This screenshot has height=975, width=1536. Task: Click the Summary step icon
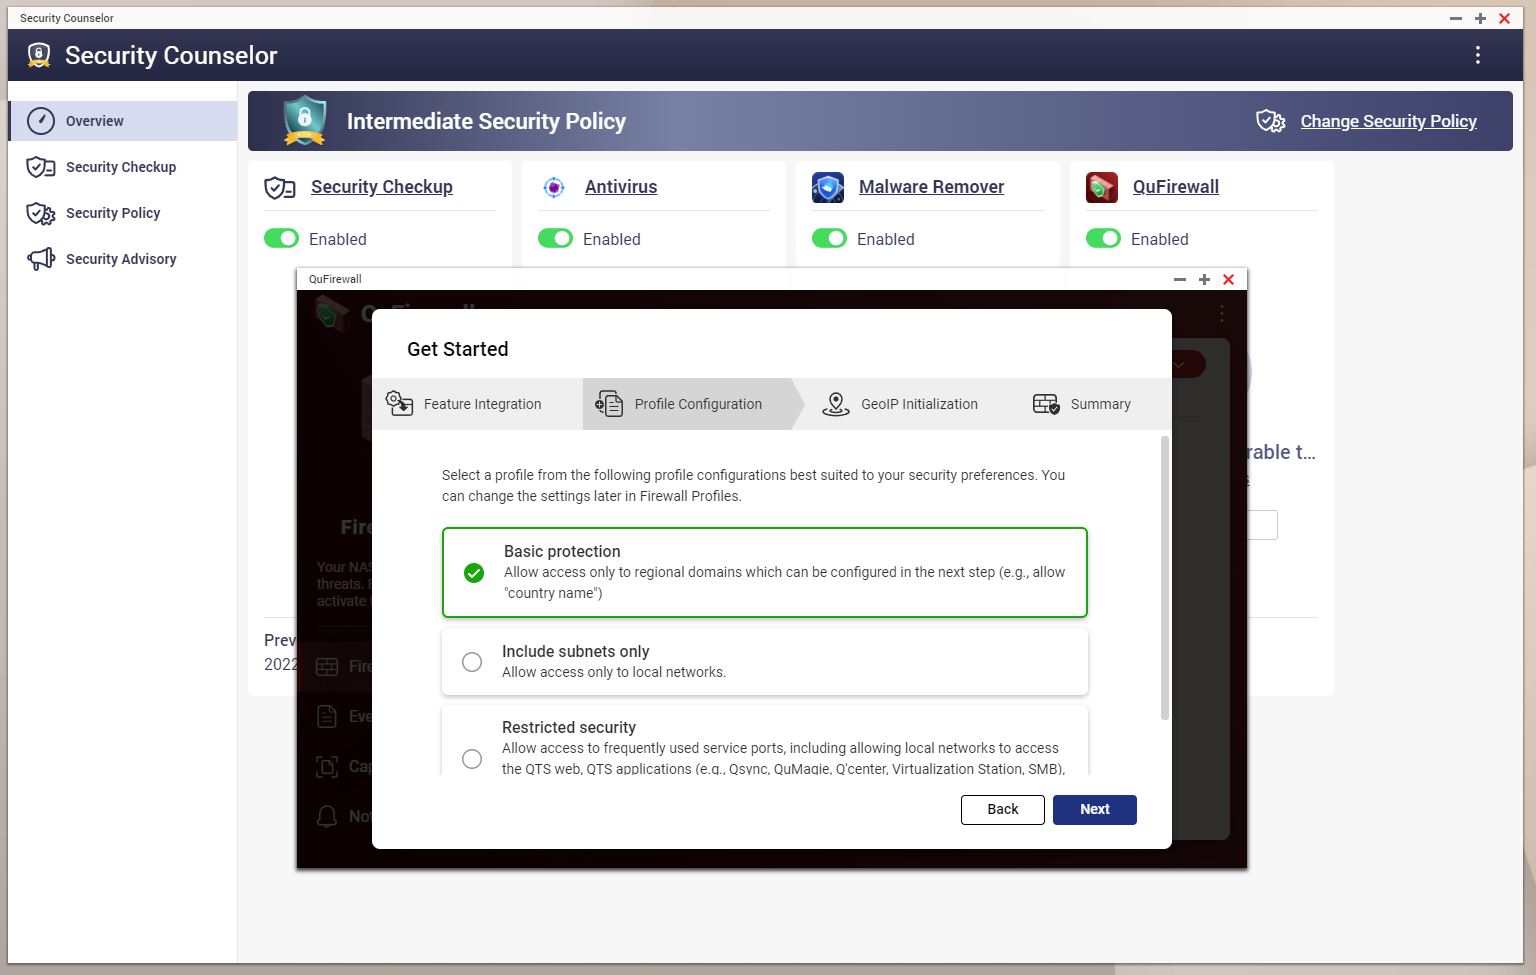(1046, 404)
